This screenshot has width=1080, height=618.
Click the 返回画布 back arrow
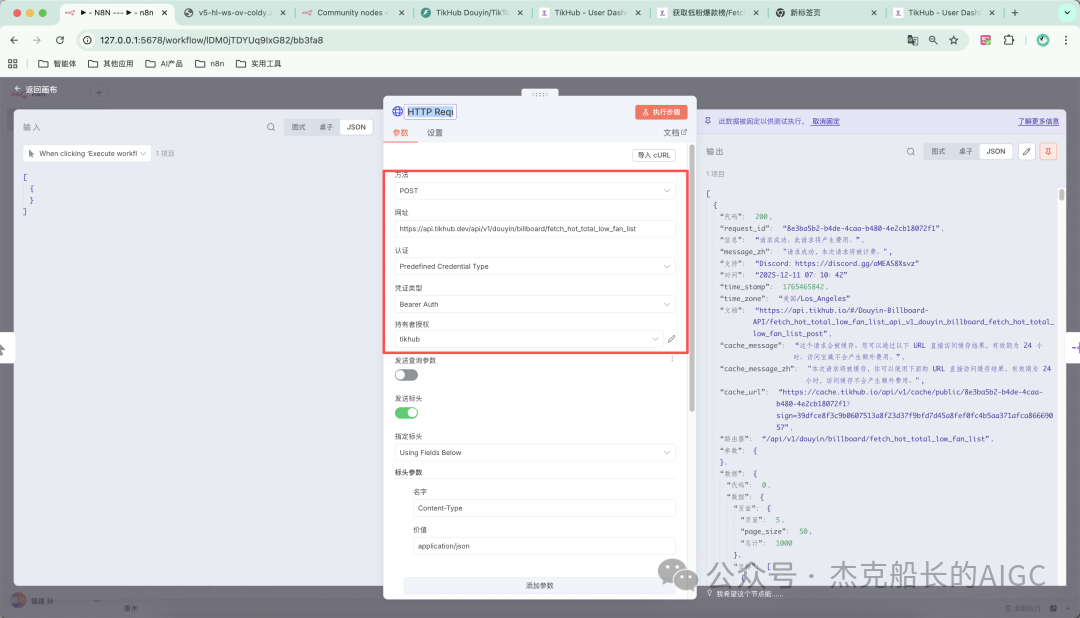(x=17, y=90)
